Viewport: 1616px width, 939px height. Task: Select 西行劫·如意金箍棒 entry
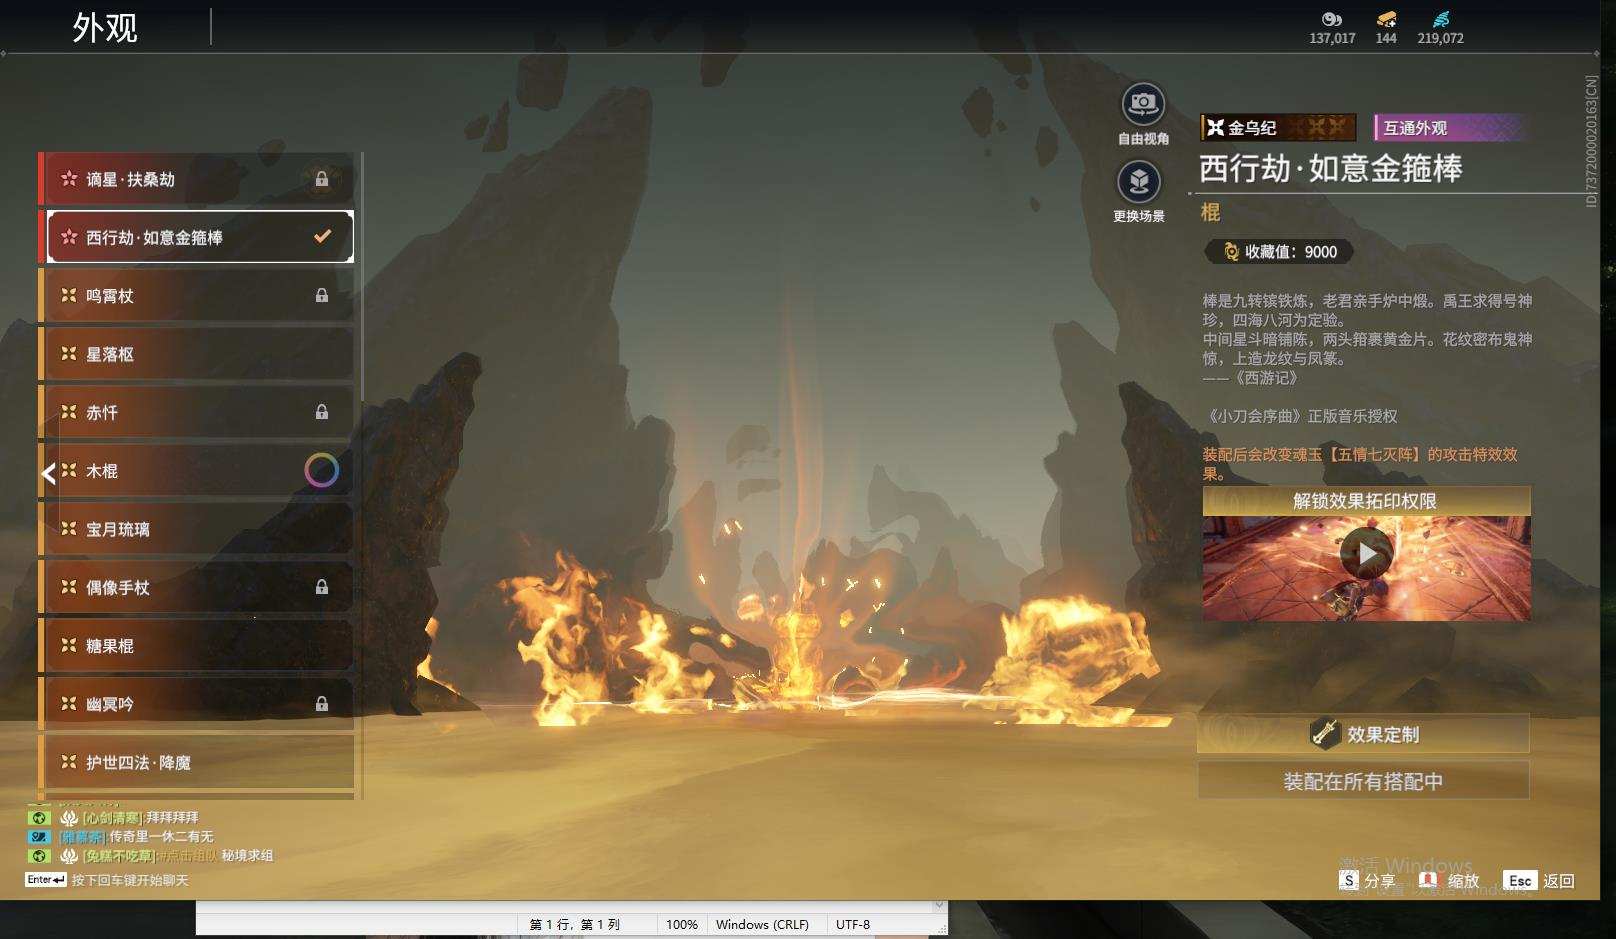(x=196, y=237)
